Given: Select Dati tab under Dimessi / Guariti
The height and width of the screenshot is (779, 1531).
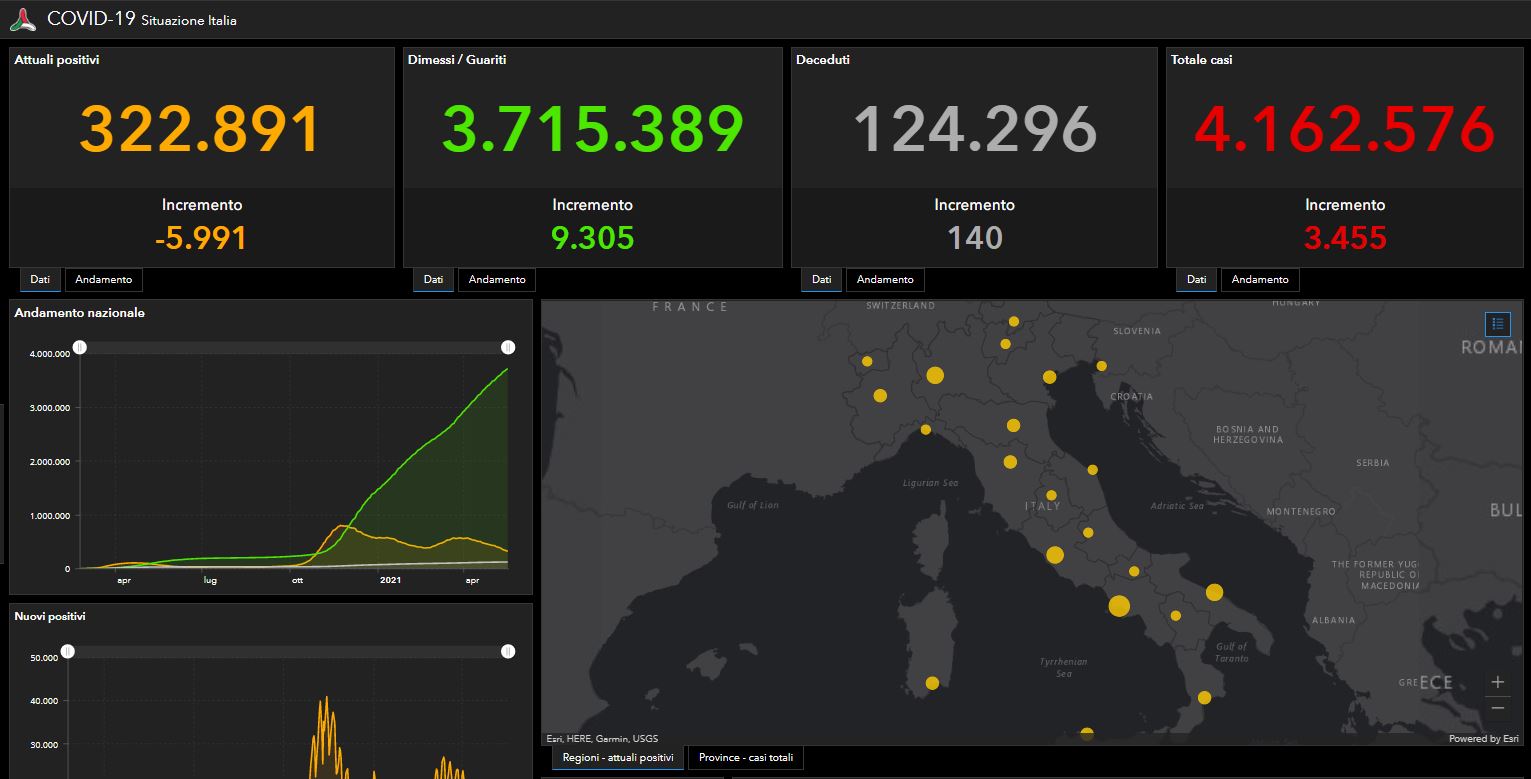Looking at the screenshot, I should click(x=433, y=280).
